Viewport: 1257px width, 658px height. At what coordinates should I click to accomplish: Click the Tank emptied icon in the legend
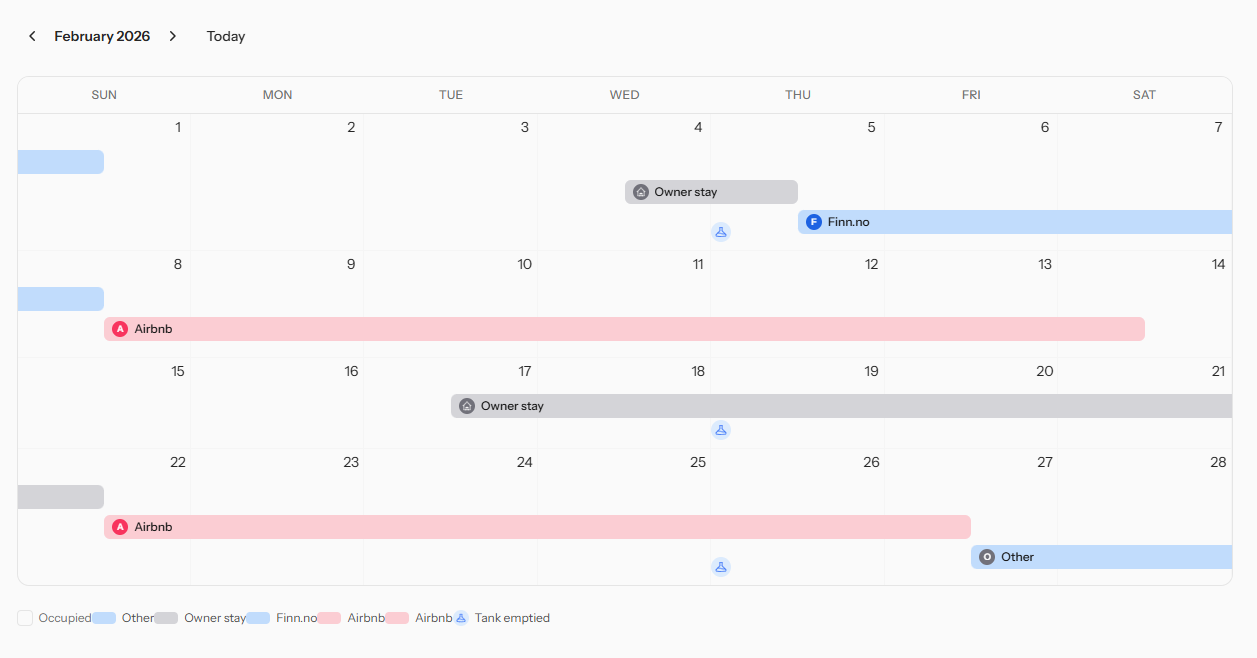461,618
